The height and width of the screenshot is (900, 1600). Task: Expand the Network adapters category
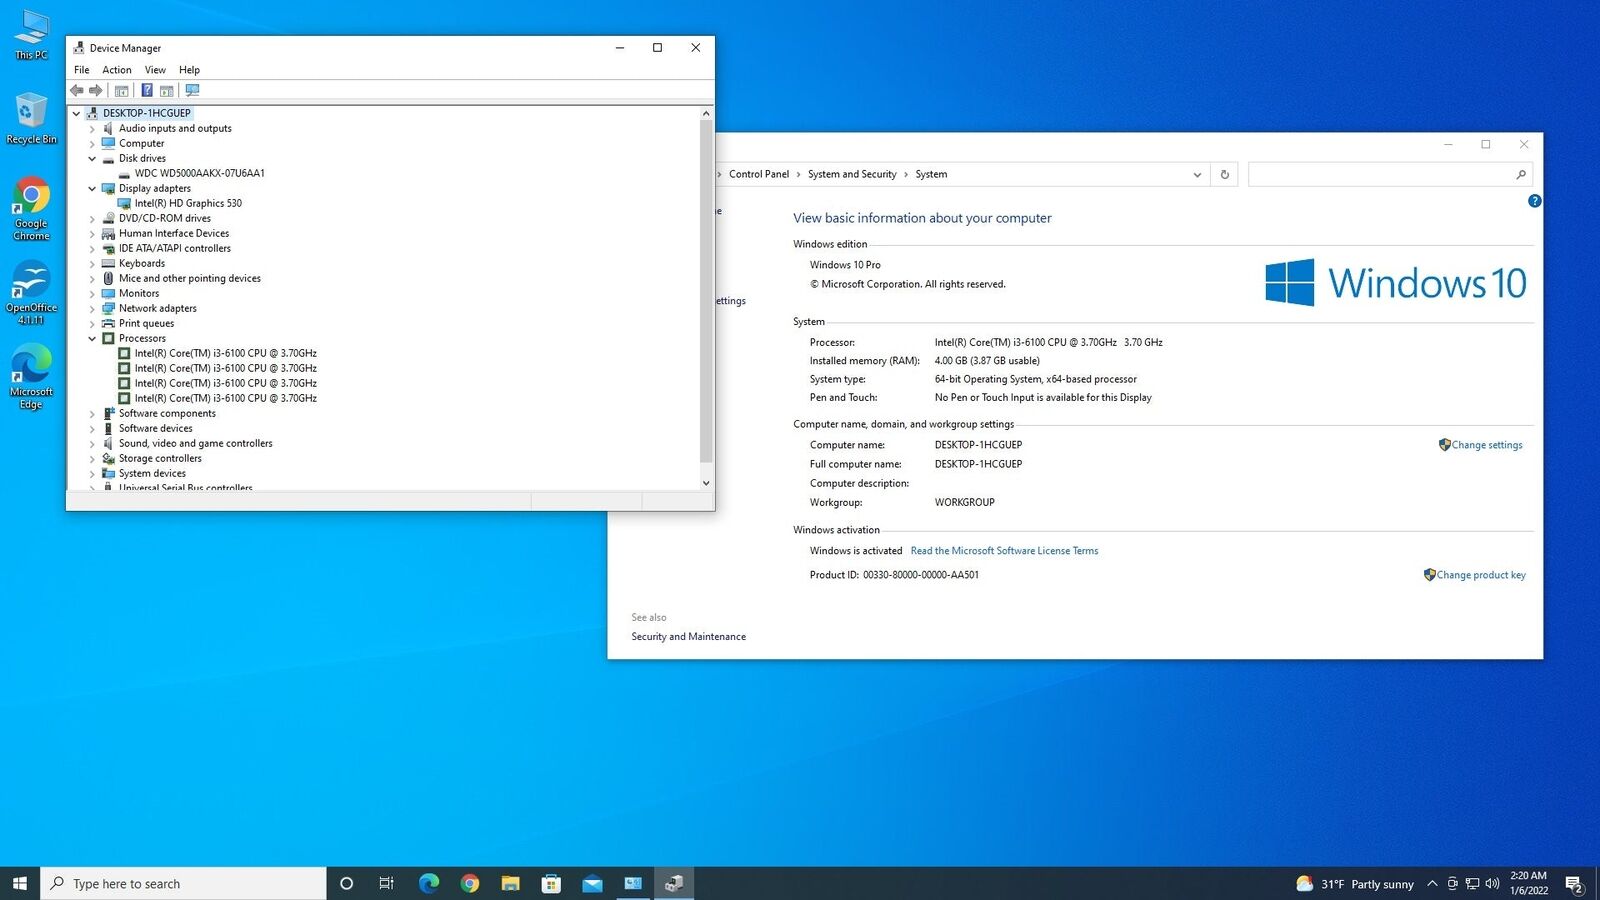point(92,309)
